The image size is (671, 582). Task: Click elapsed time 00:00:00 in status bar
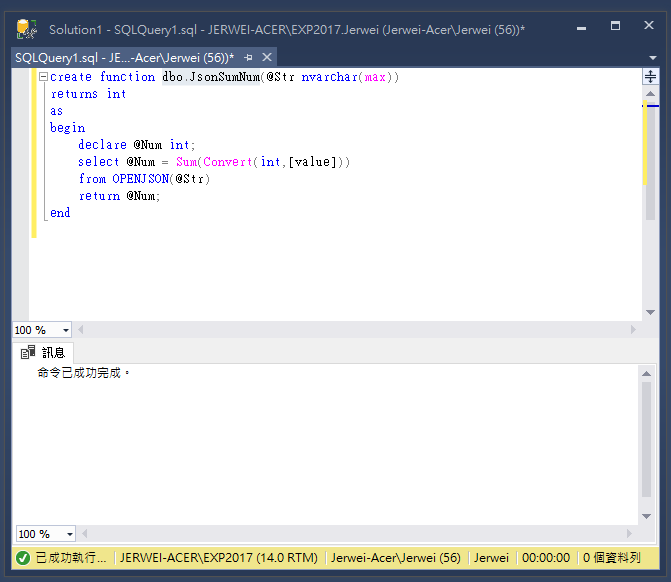point(546,558)
